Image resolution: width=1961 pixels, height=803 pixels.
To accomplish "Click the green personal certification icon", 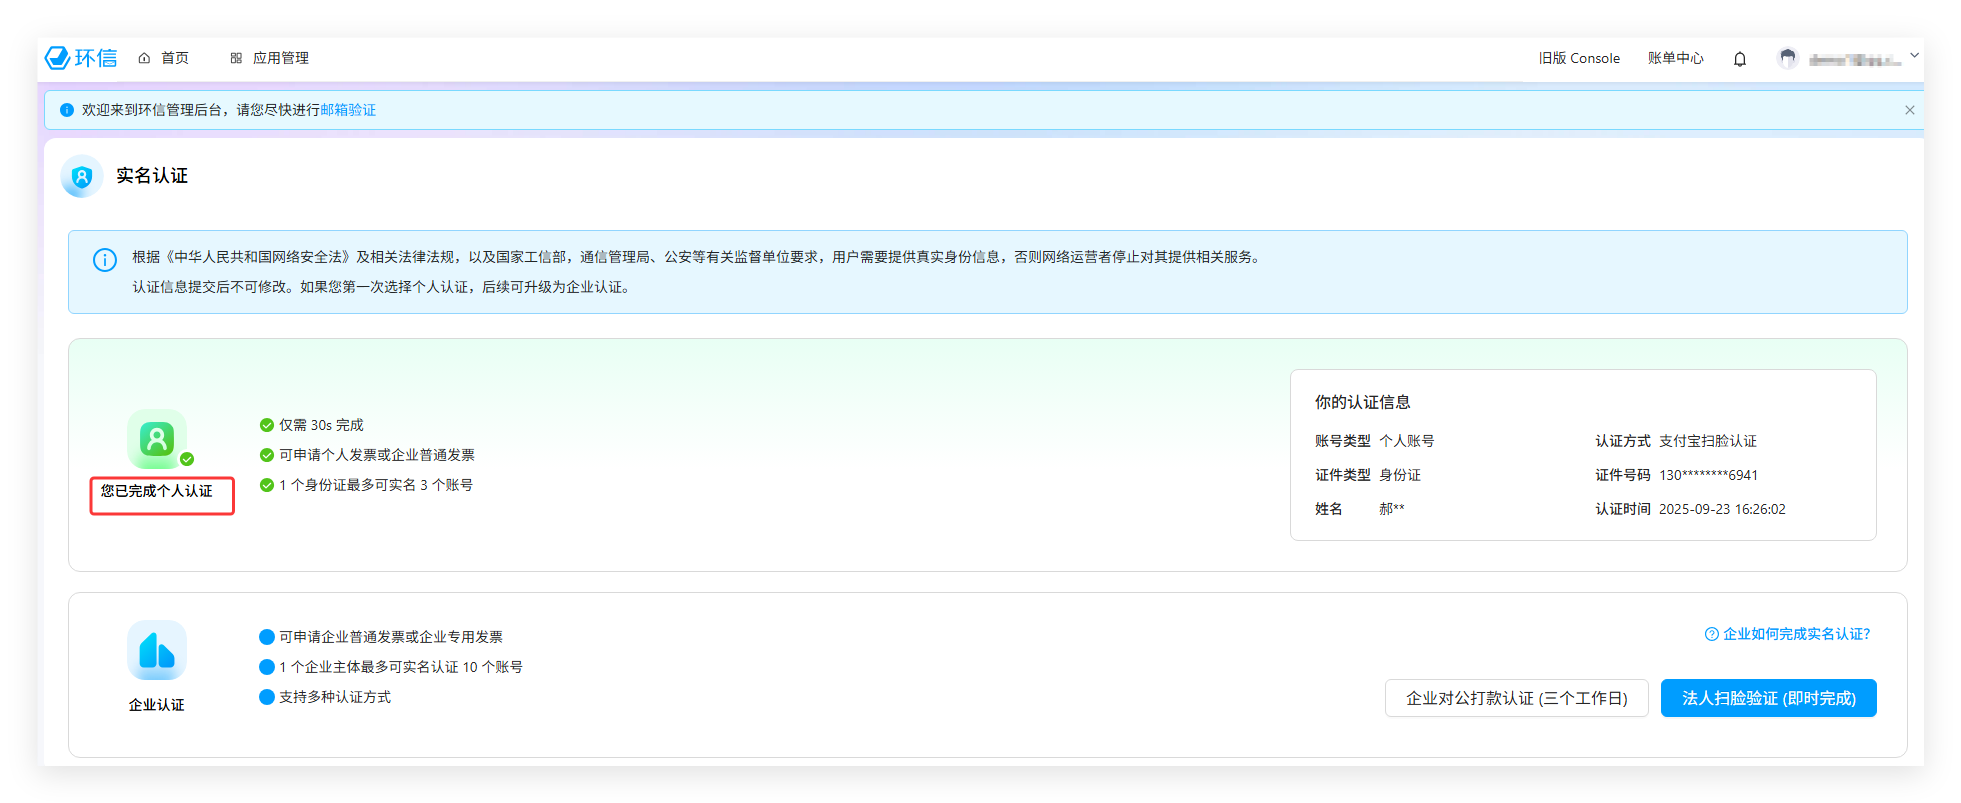I will (157, 439).
